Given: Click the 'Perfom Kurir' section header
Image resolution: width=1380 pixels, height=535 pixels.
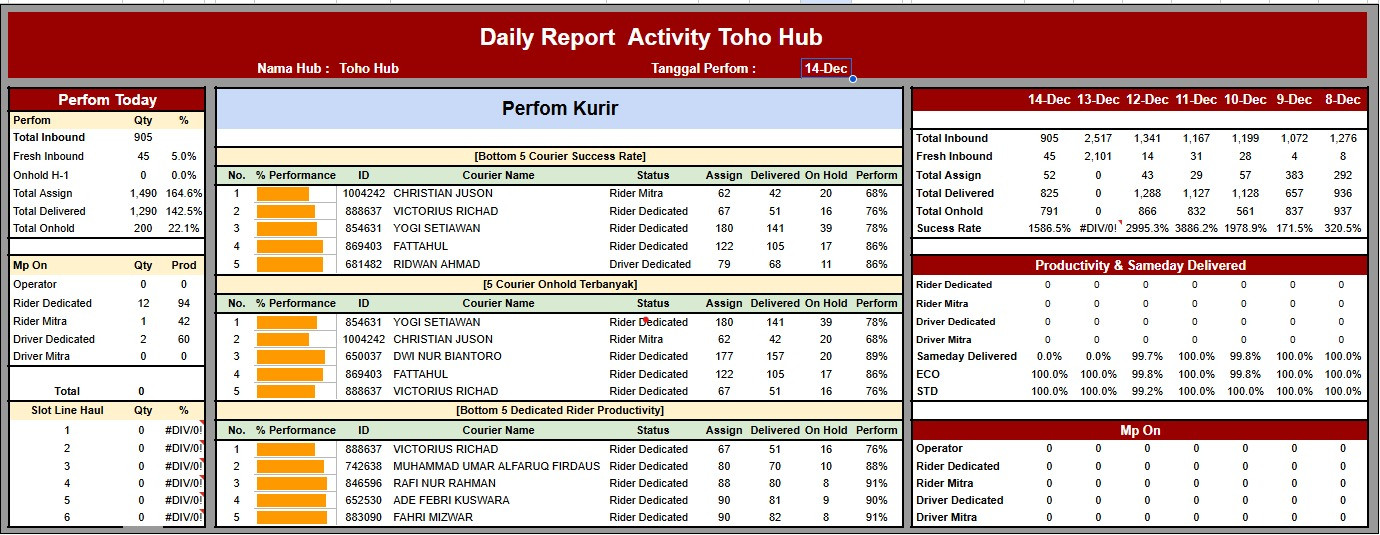Looking at the screenshot, I should coord(560,109).
